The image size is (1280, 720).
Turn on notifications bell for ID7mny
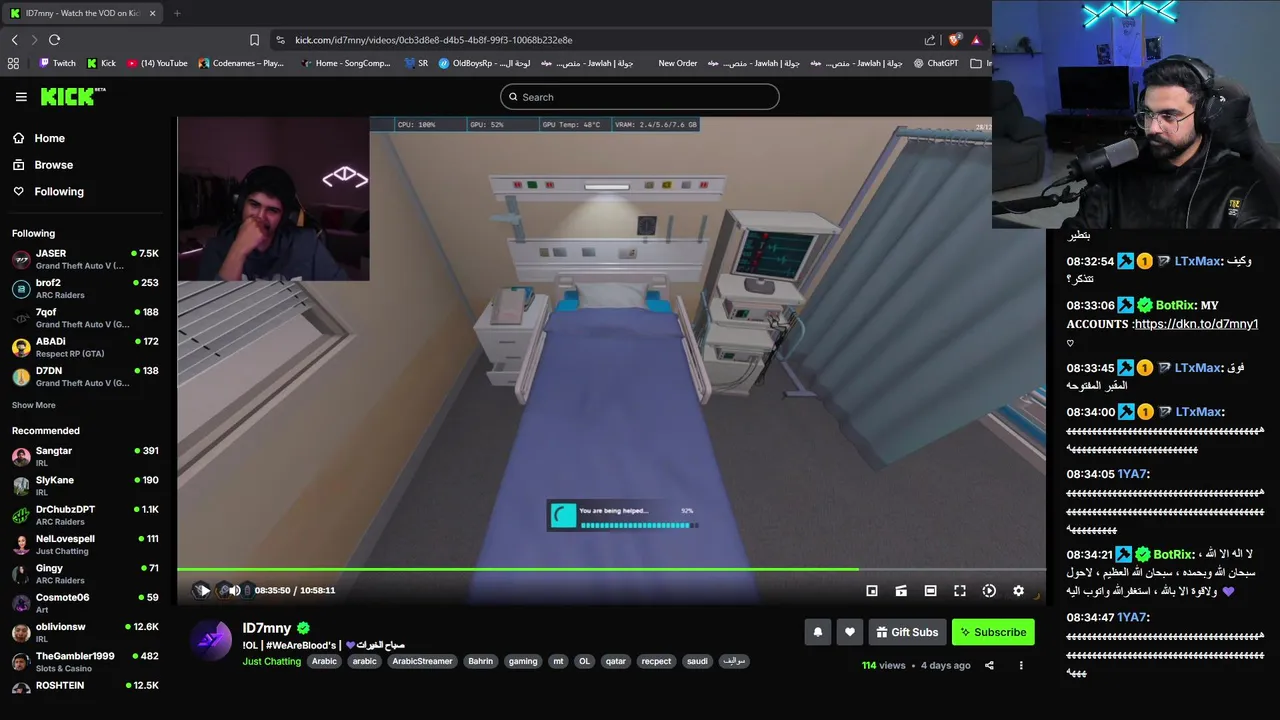[818, 632]
